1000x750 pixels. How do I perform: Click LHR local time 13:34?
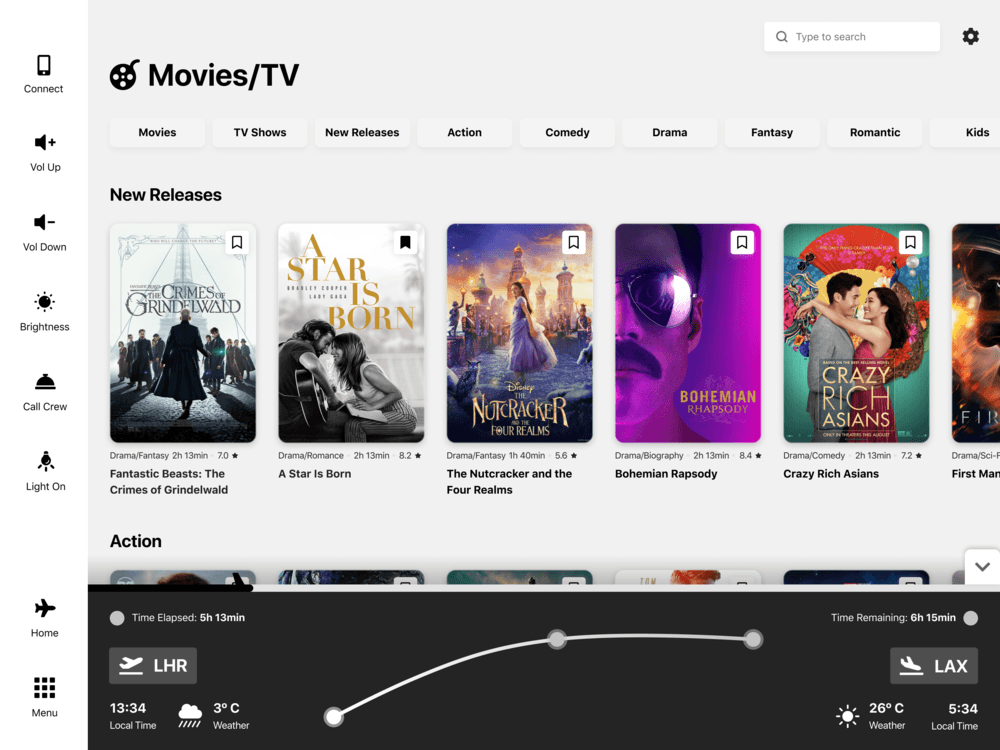[x=128, y=708]
